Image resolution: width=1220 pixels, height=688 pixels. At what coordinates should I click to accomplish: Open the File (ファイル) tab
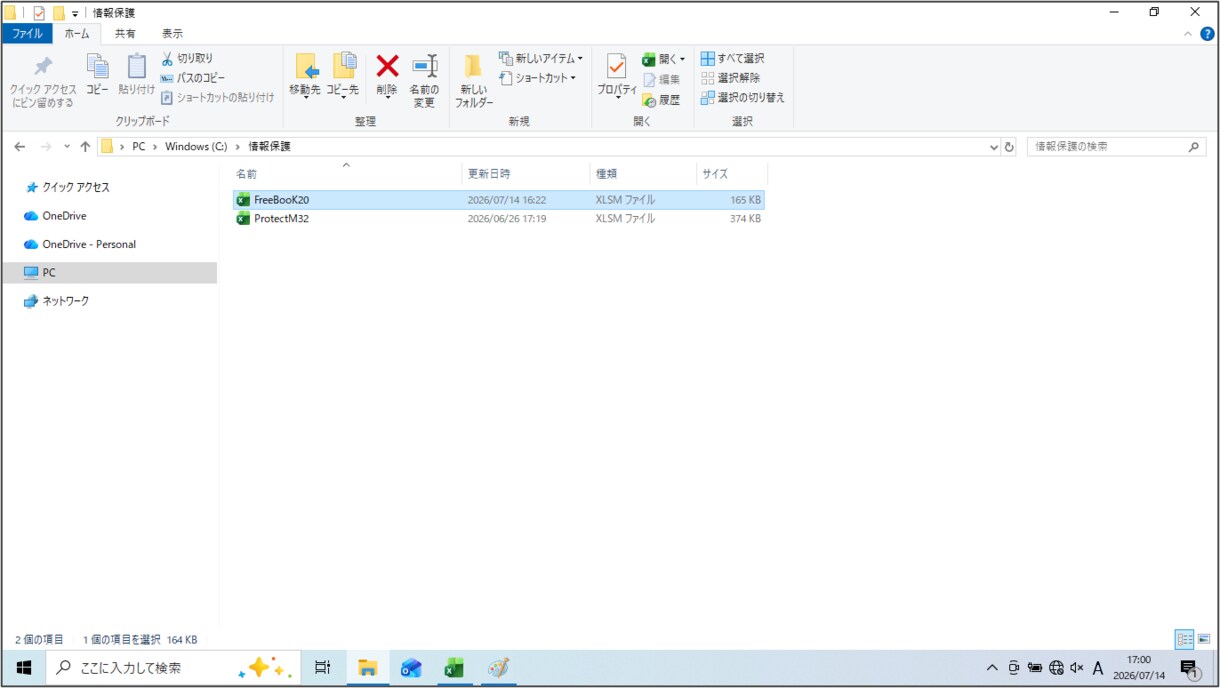click(x=27, y=33)
